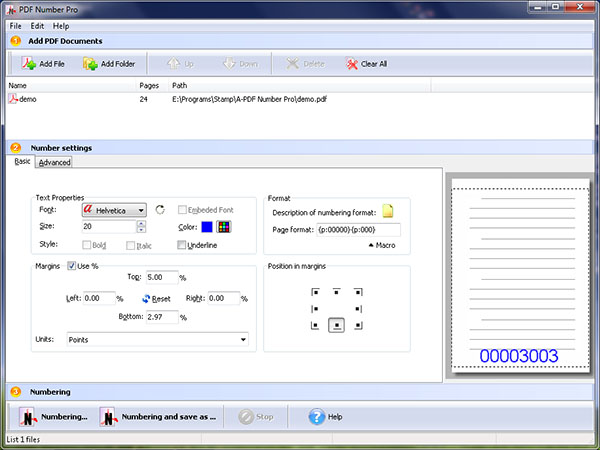The height and width of the screenshot is (450, 600).
Task: Switch to the Advanced tab
Action: (54, 162)
